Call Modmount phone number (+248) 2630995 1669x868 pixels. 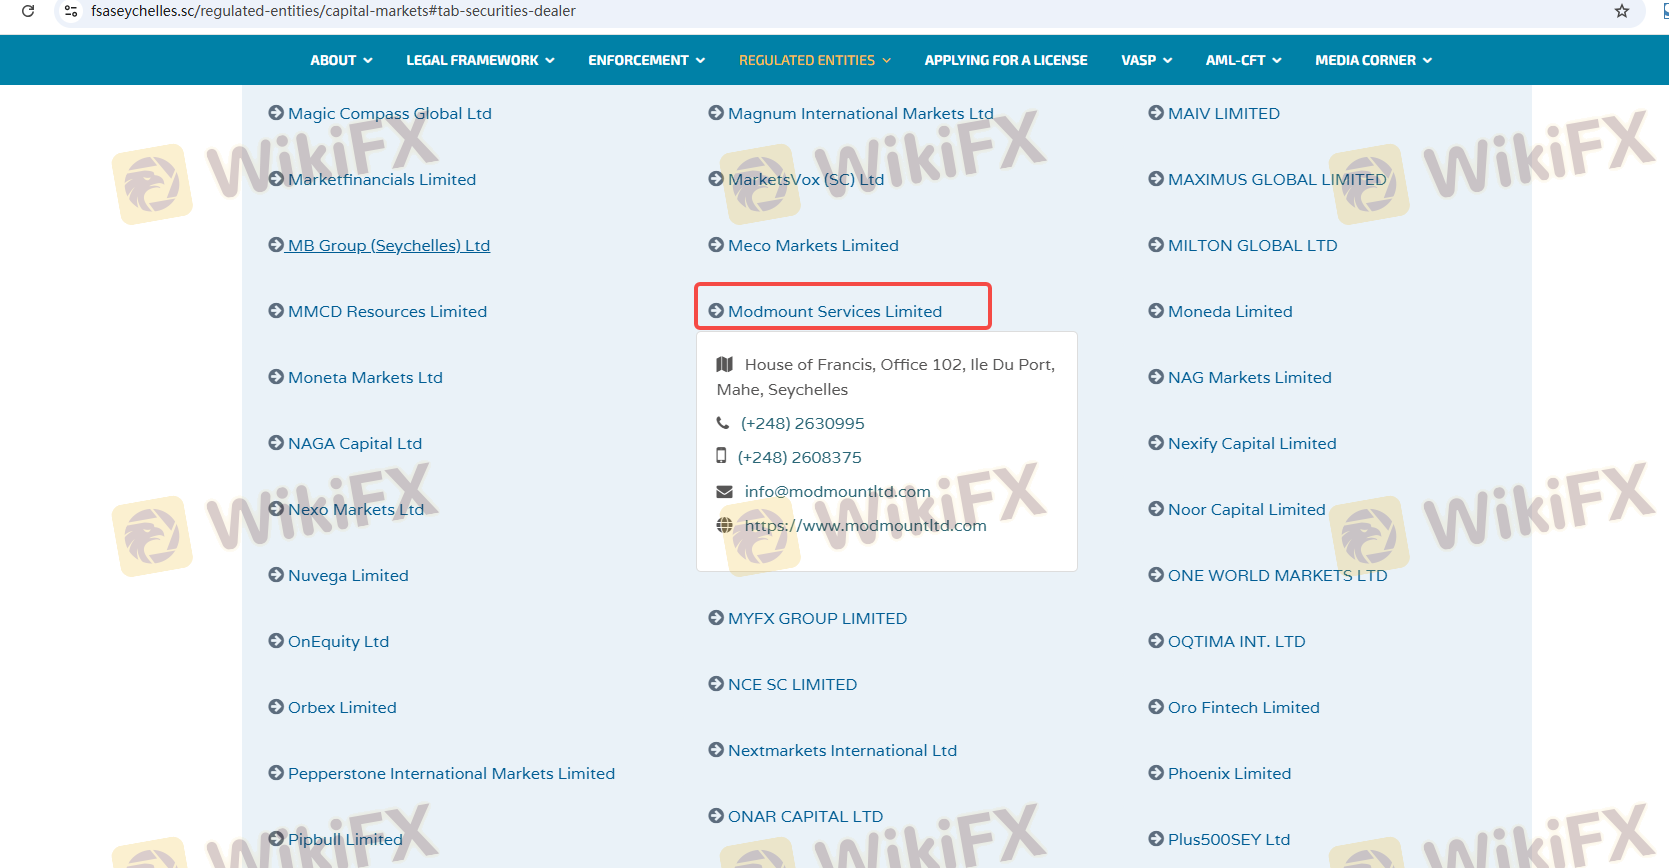[x=803, y=423]
